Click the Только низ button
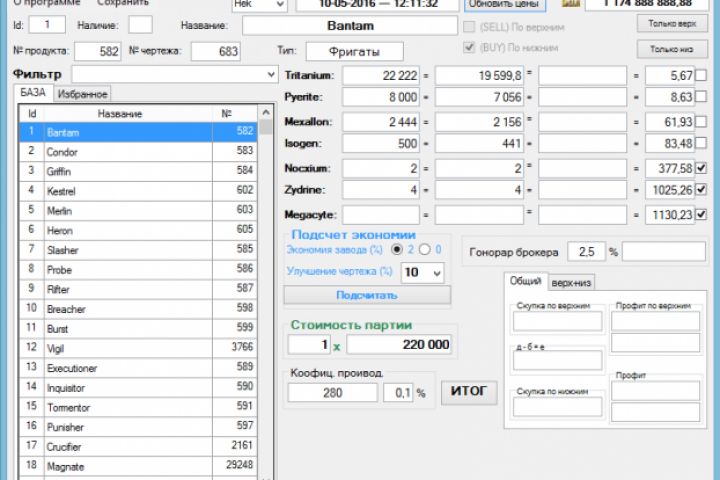The height and width of the screenshot is (480, 720). pyautogui.click(x=672, y=49)
